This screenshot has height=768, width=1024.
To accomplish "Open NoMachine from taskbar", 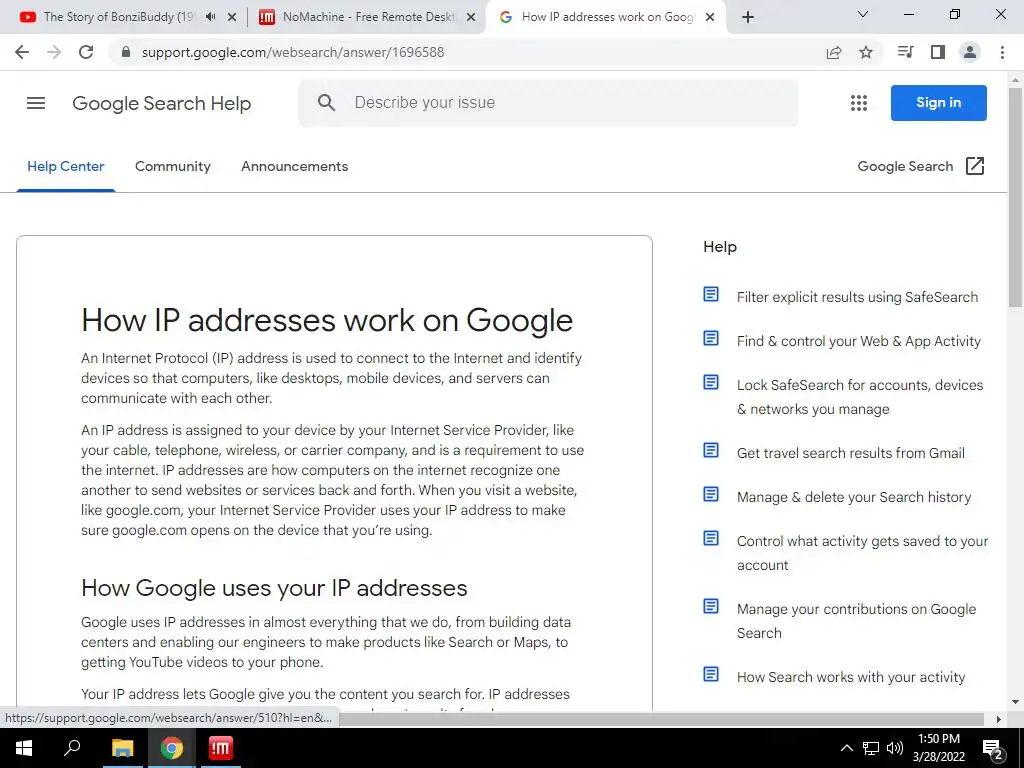I will 221,748.
